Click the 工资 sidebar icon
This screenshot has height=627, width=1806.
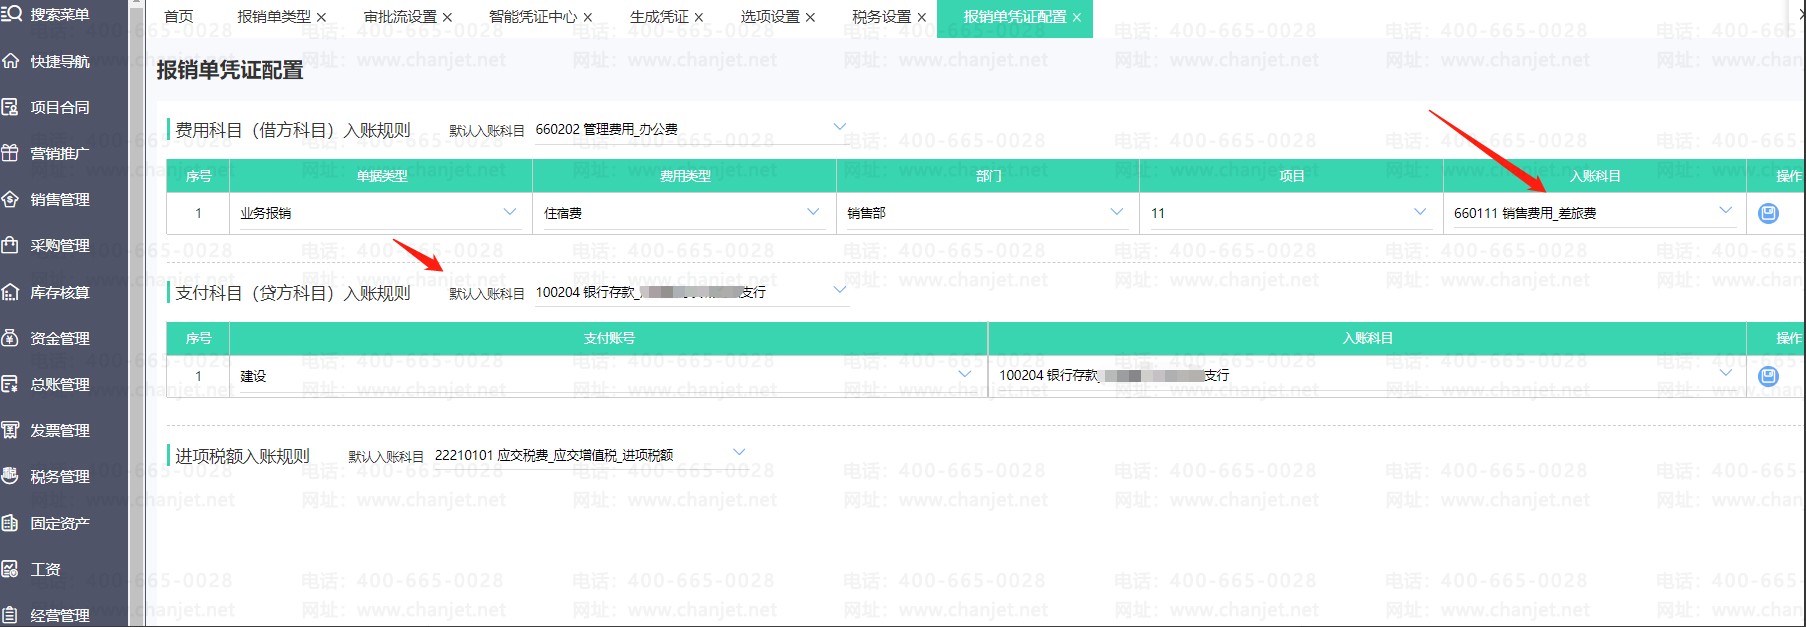click(x=11, y=569)
